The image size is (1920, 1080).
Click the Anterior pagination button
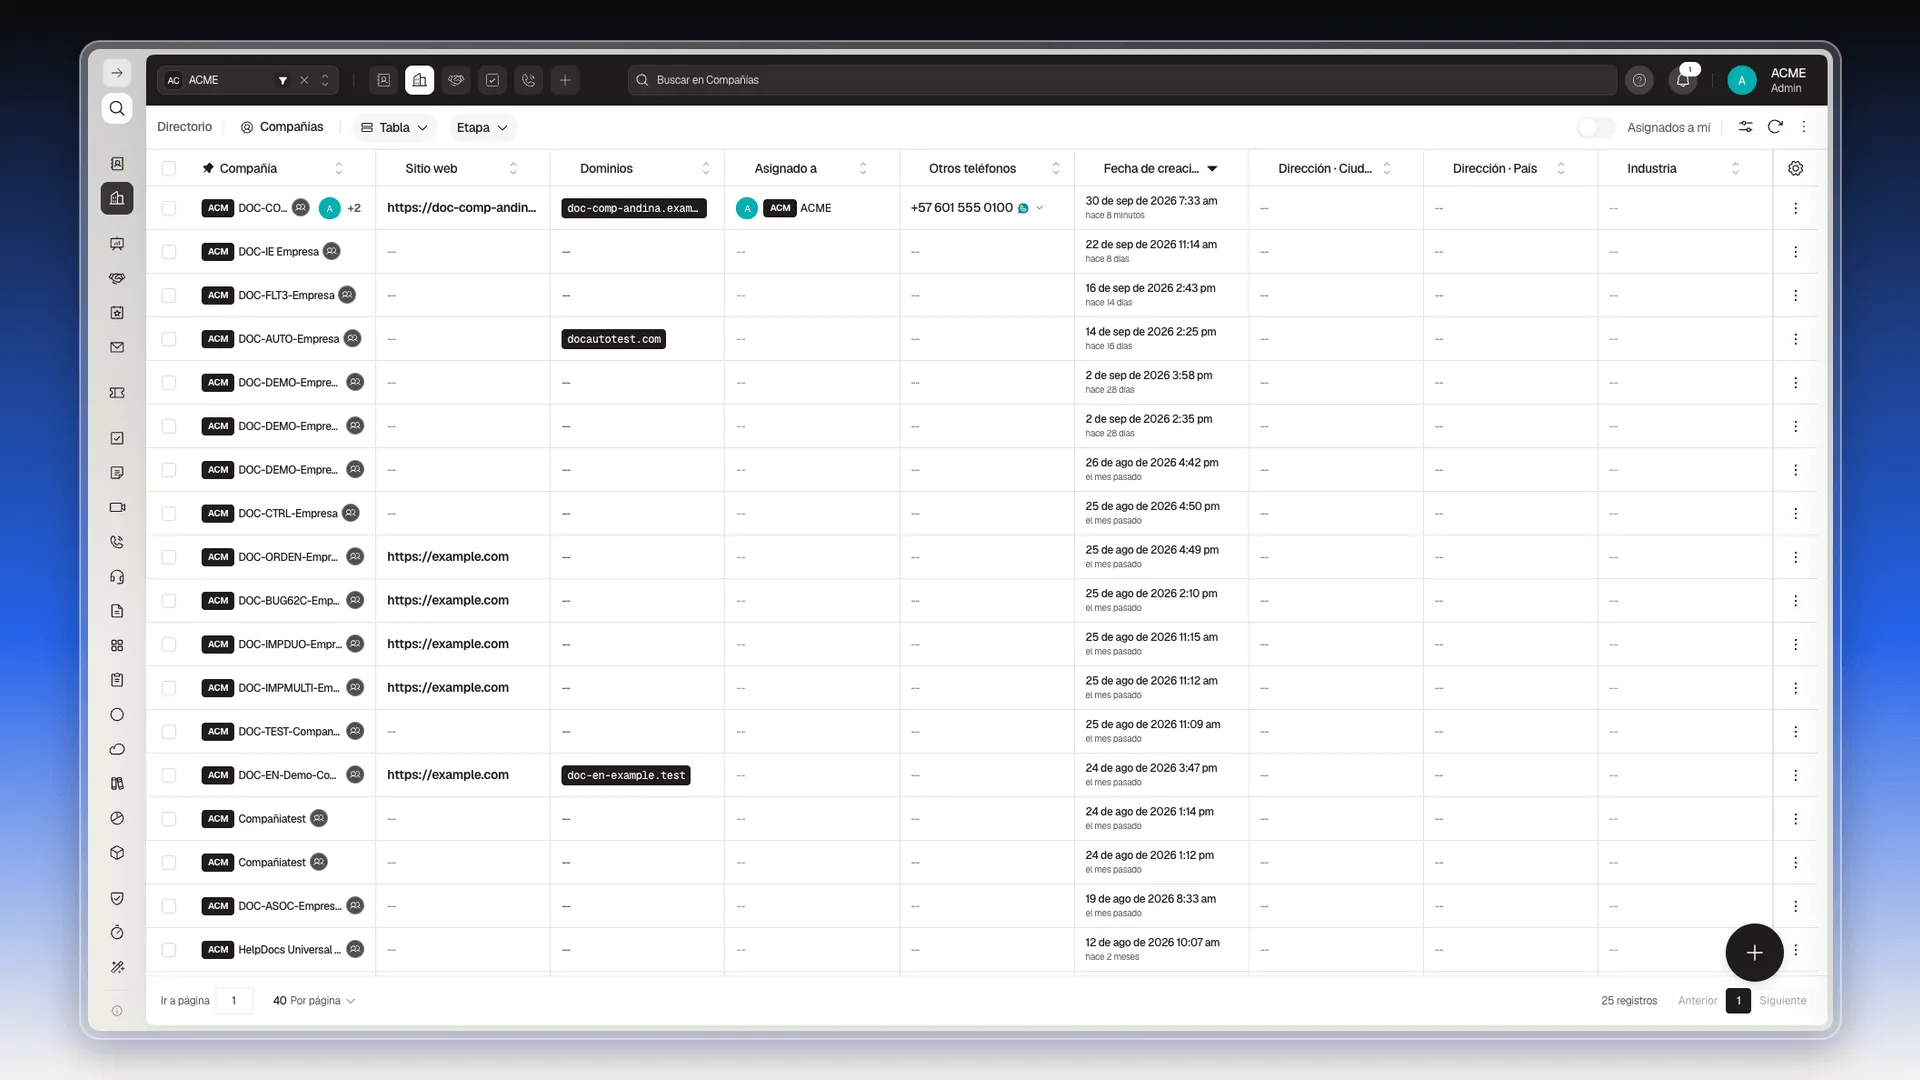pyautogui.click(x=1697, y=1000)
